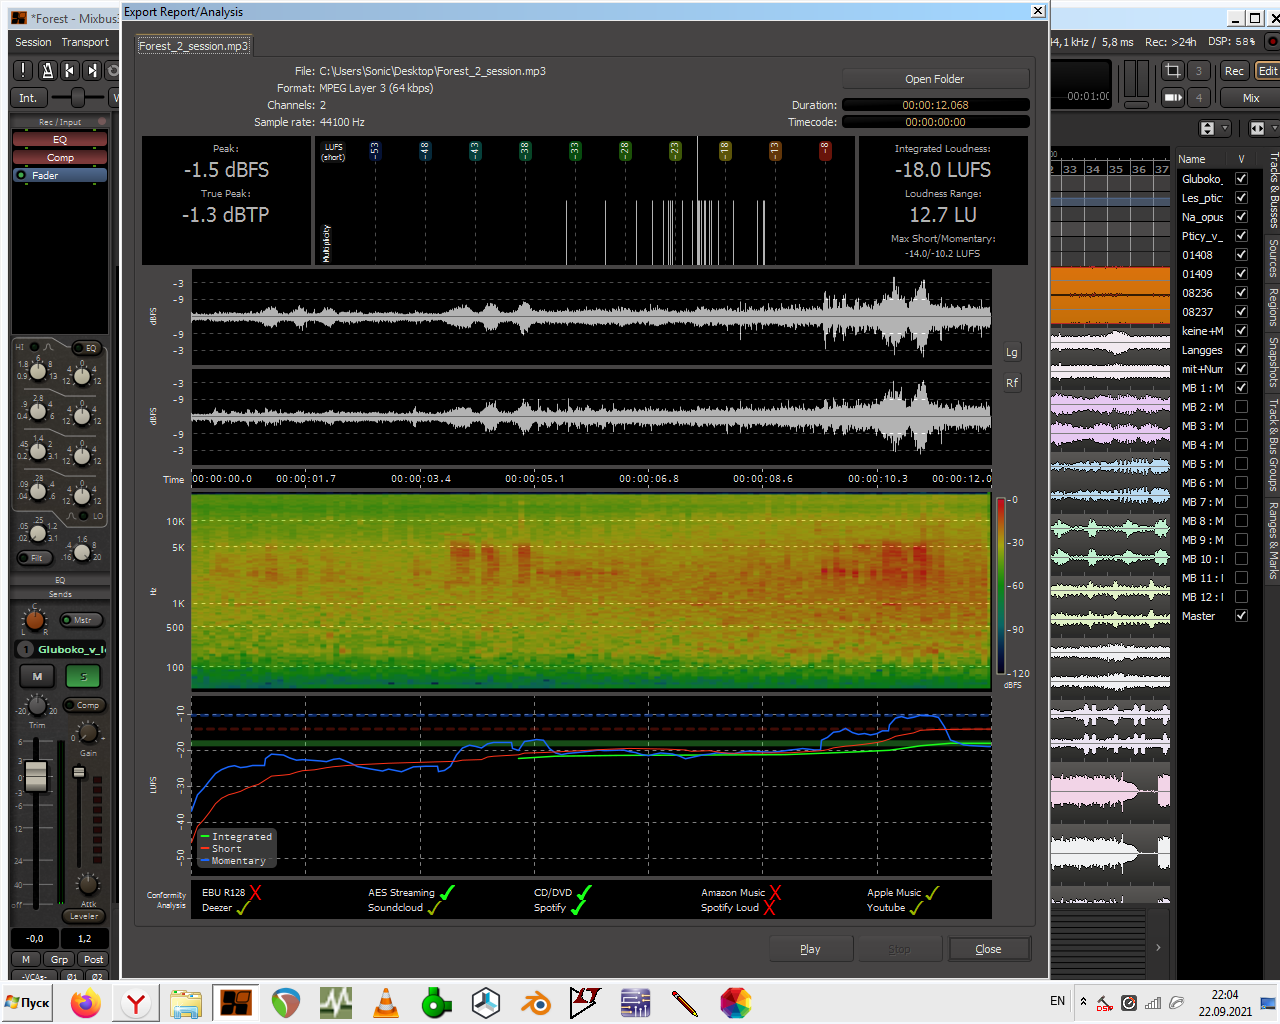The width and height of the screenshot is (1280, 1024).
Task: Toggle the Comp enable button on channel strip
Action: click(84, 705)
